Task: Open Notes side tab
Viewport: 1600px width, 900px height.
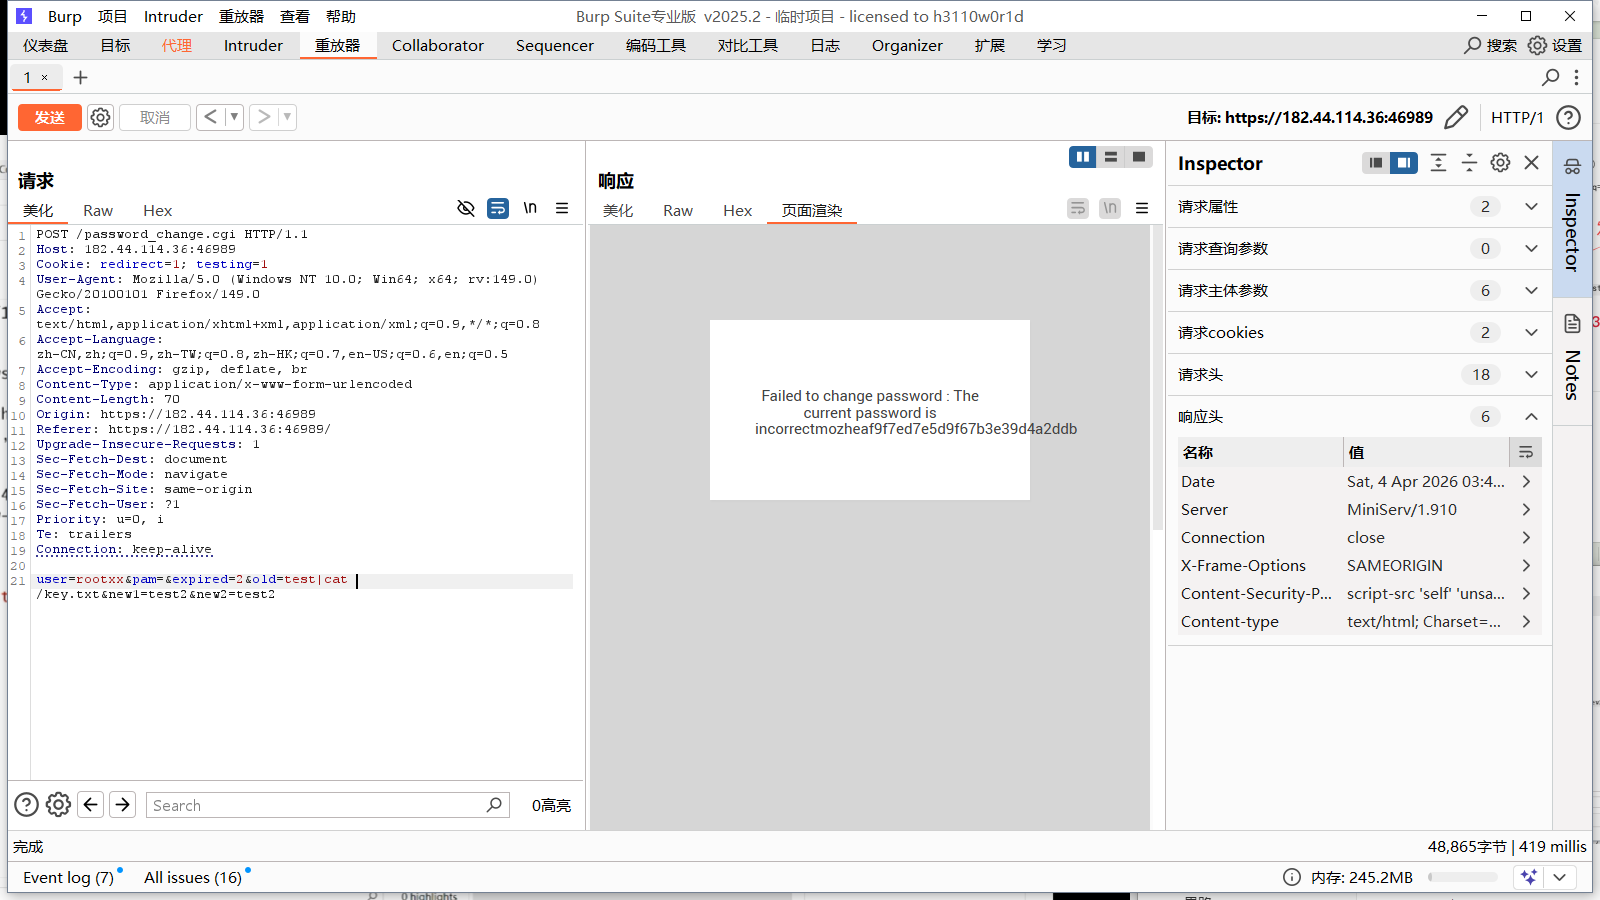Action: pos(1572,360)
